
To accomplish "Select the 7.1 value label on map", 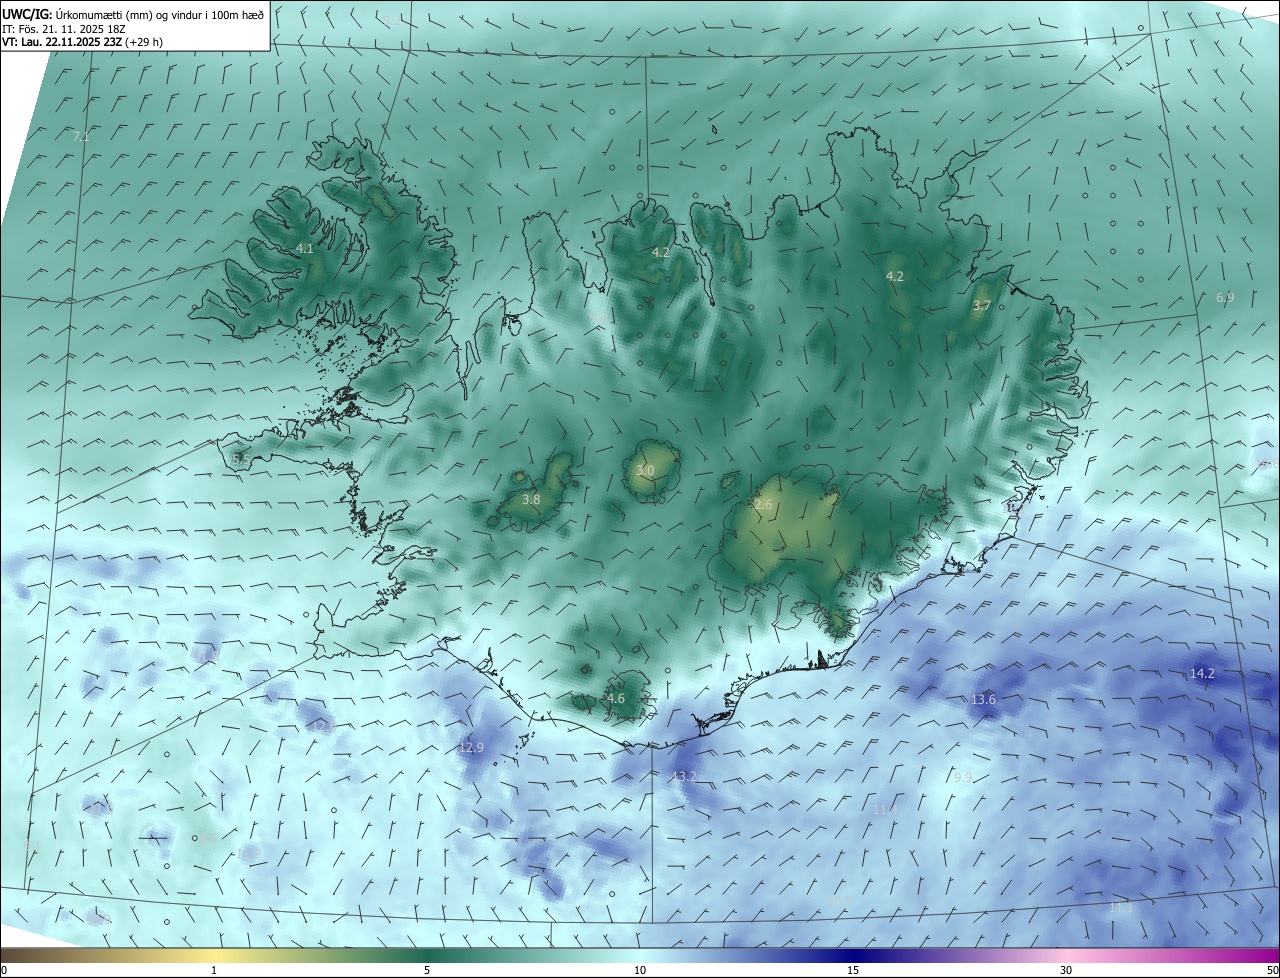I will point(81,136).
